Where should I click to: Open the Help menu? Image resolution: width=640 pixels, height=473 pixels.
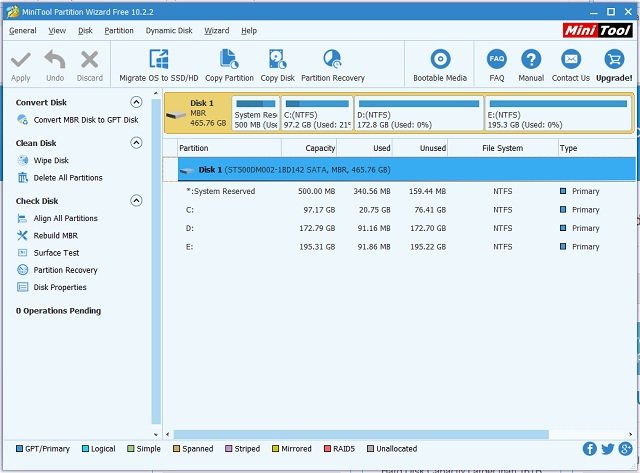coord(249,31)
